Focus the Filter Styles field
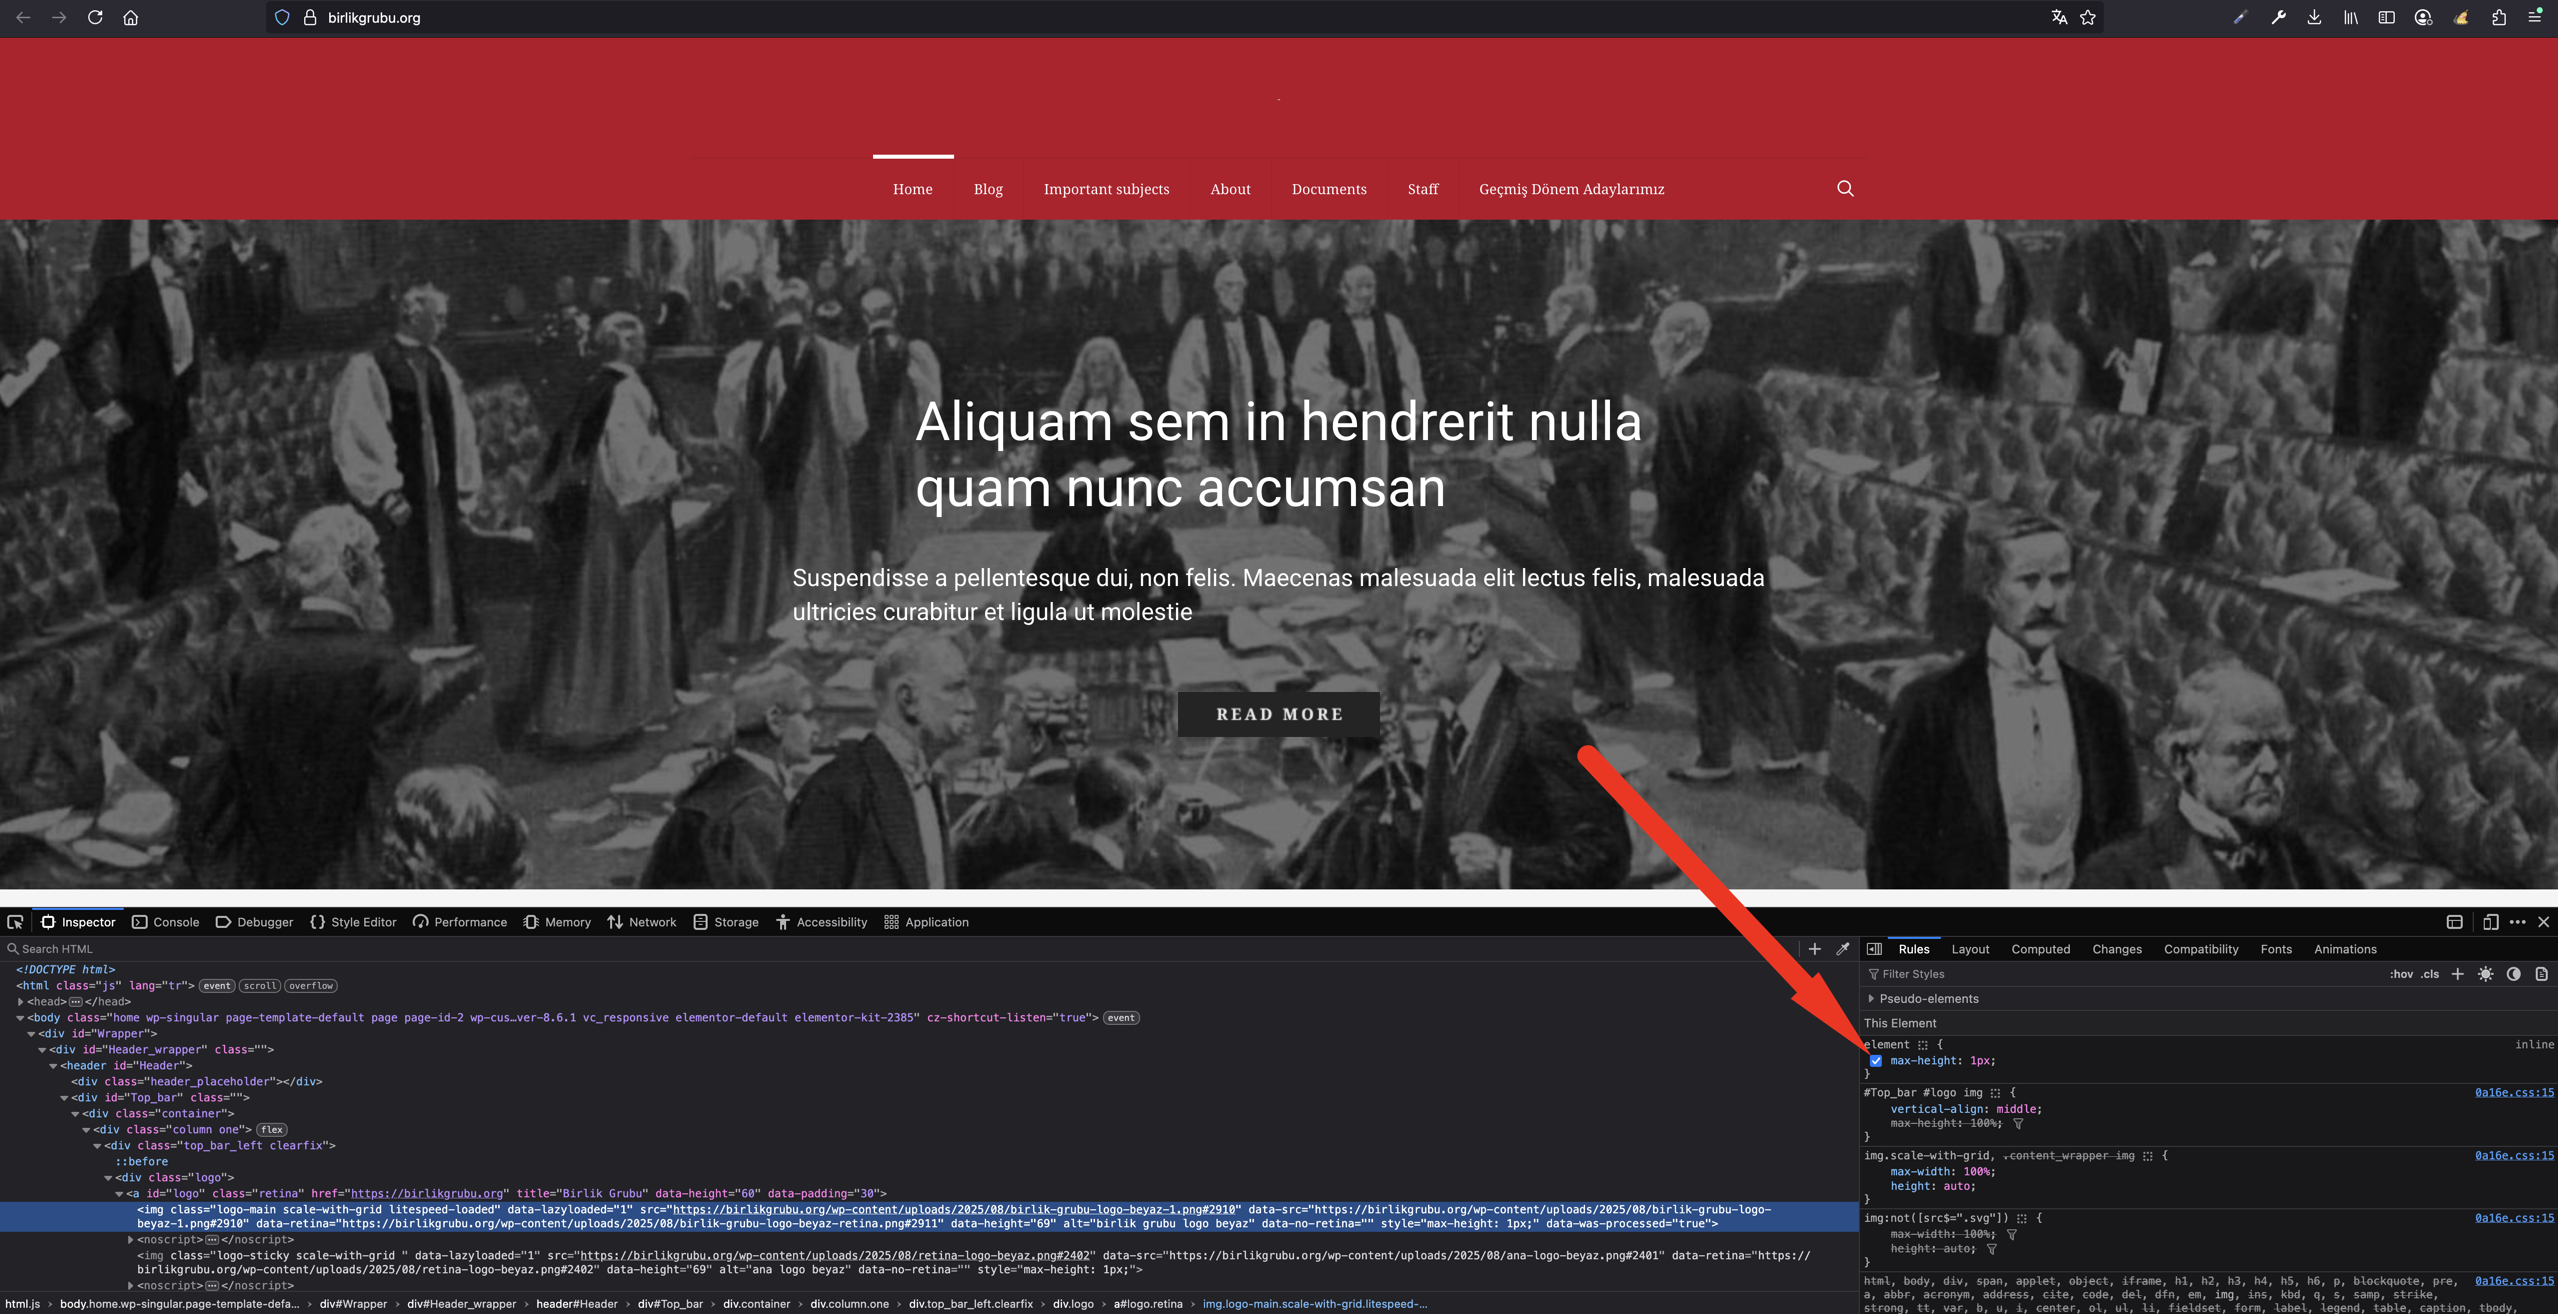This screenshot has width=2558, height=1314. click(2120, 974)
